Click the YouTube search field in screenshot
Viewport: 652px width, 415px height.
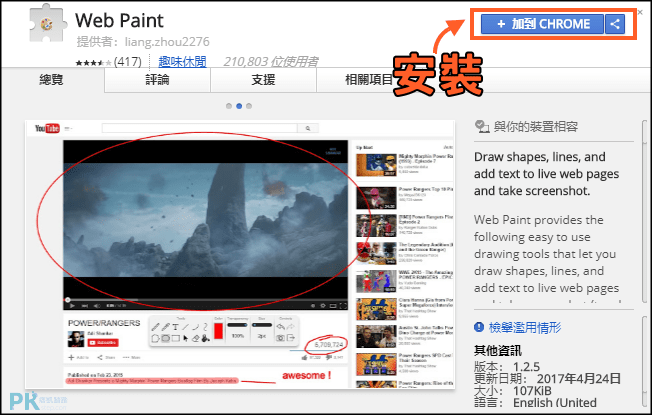point(200,128)
